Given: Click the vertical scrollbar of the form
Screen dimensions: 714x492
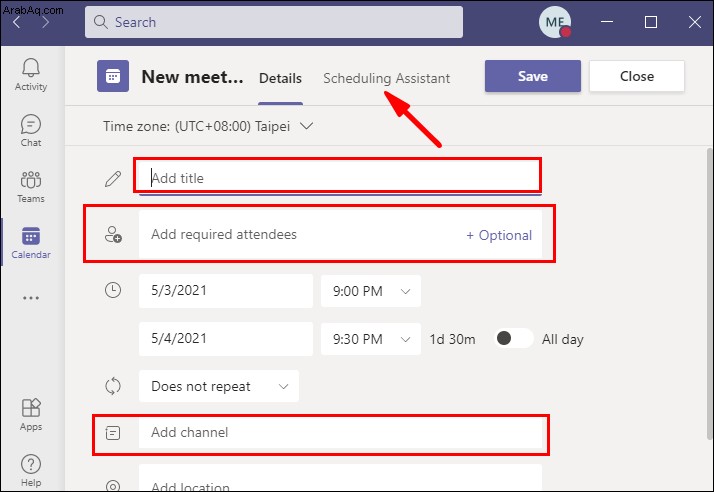Looking at the screenshot, I should [x=710, y=293].
